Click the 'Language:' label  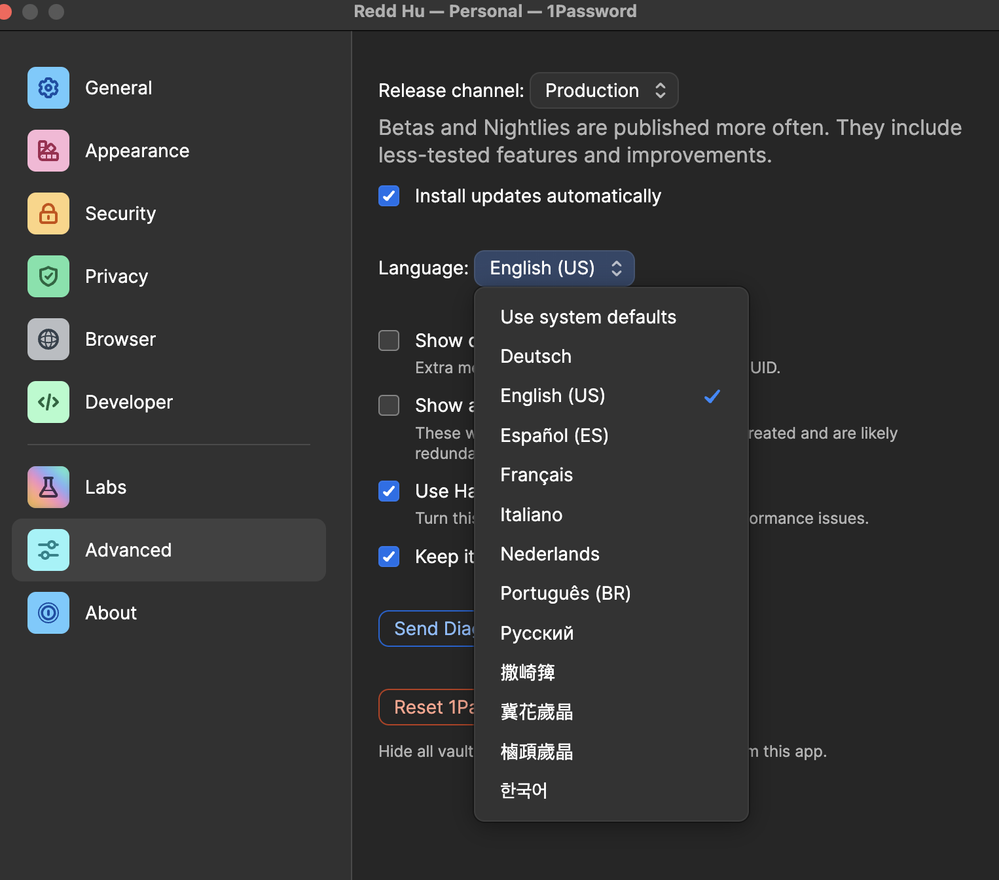tap(423, 268)
